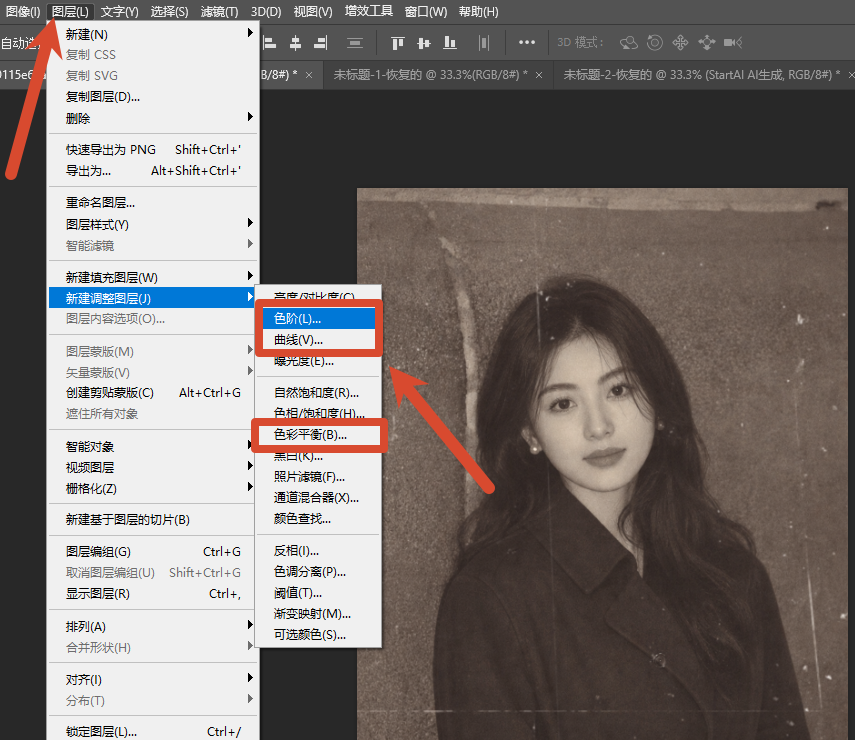Open the 增效工具 menu

point(369,11)
